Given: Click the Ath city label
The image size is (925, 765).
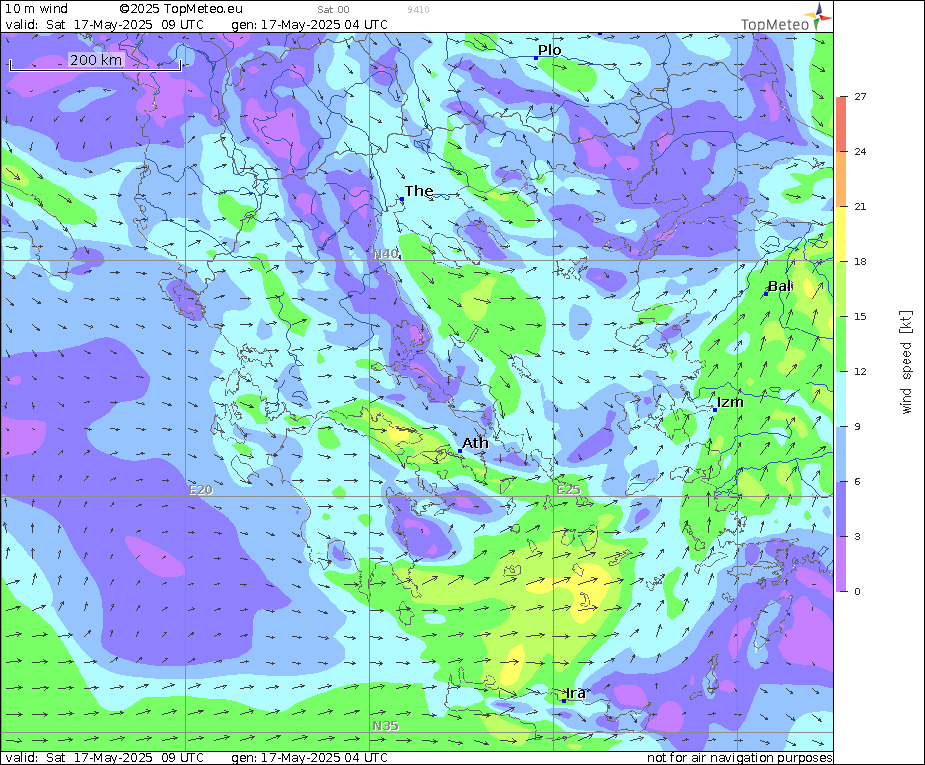Looking at the screenshot, I should (x=475, y=443).
